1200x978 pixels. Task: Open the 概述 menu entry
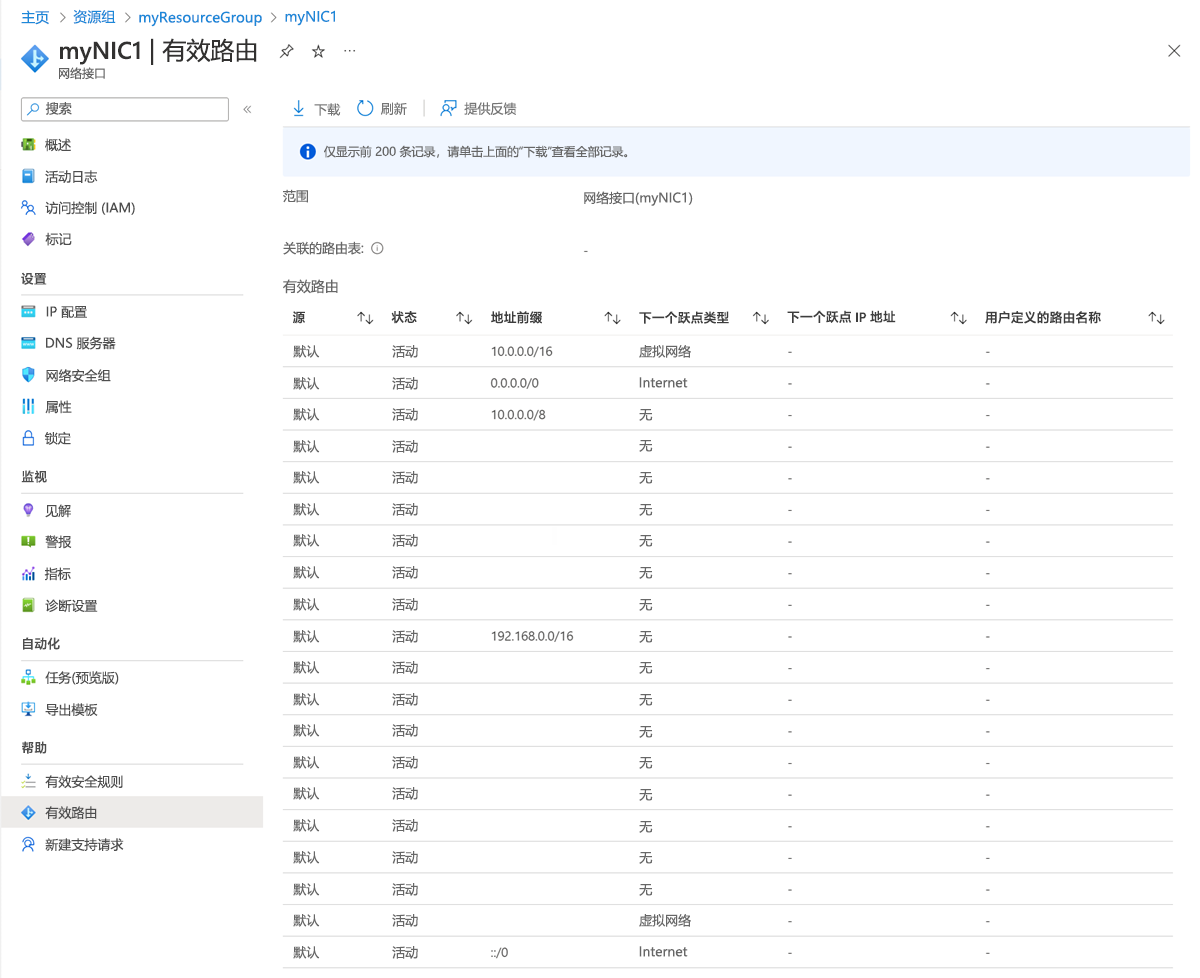pos(57,144)
